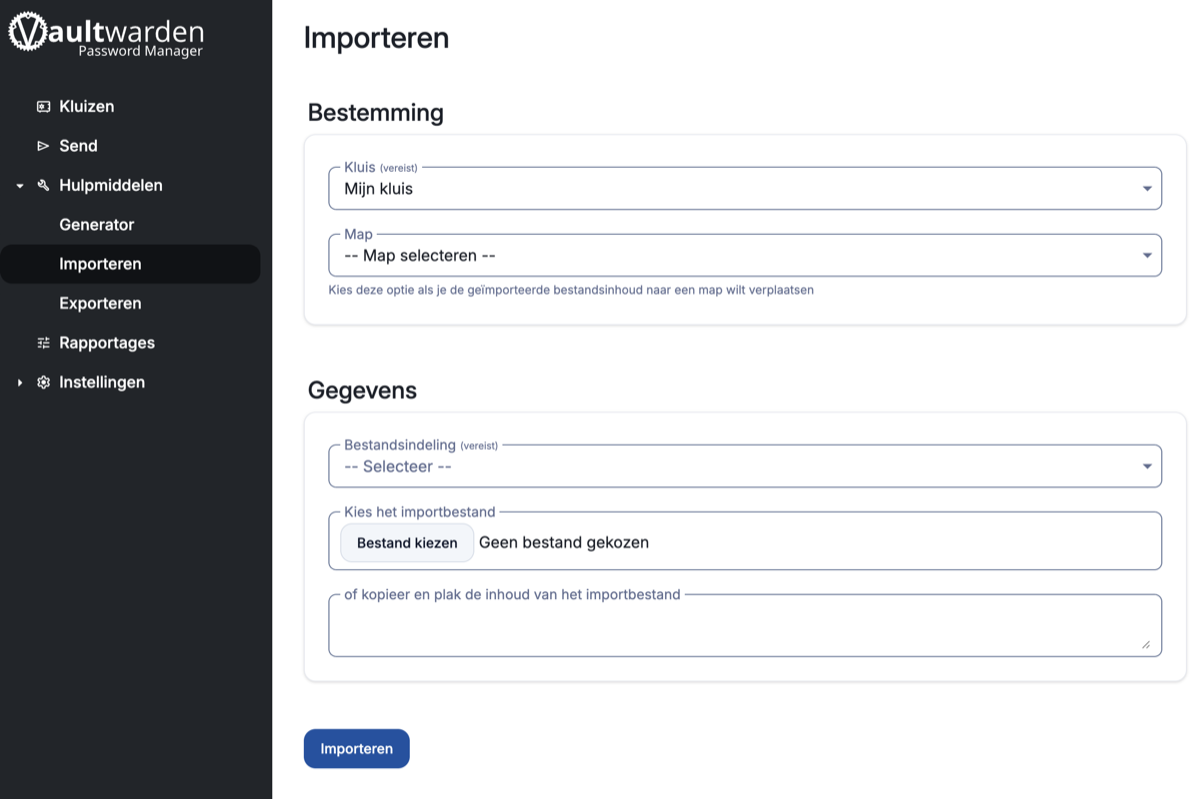
Task: Open Rapportages from the sidebar
Action: 106,343
